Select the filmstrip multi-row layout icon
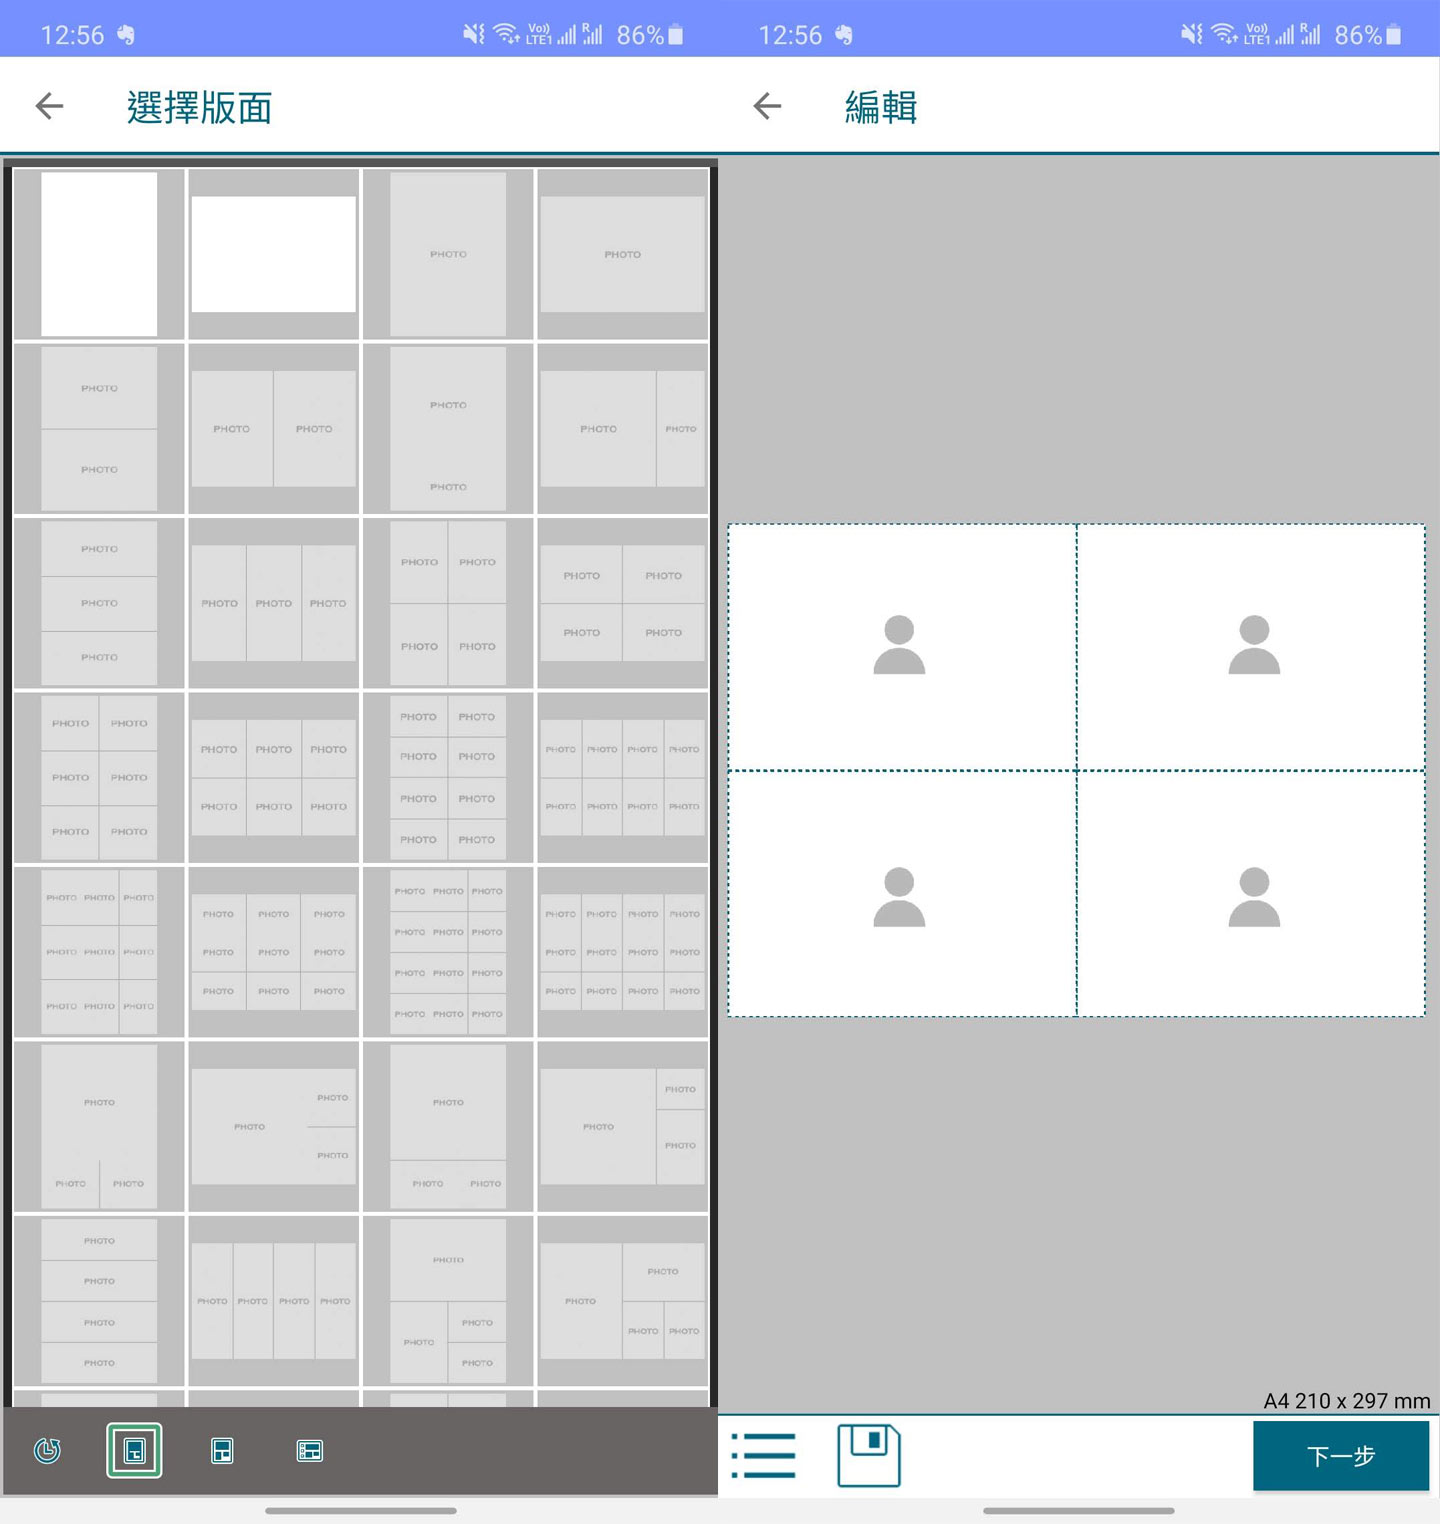The height and width of the screenshot is (1524, 1440). [310, 1451]
